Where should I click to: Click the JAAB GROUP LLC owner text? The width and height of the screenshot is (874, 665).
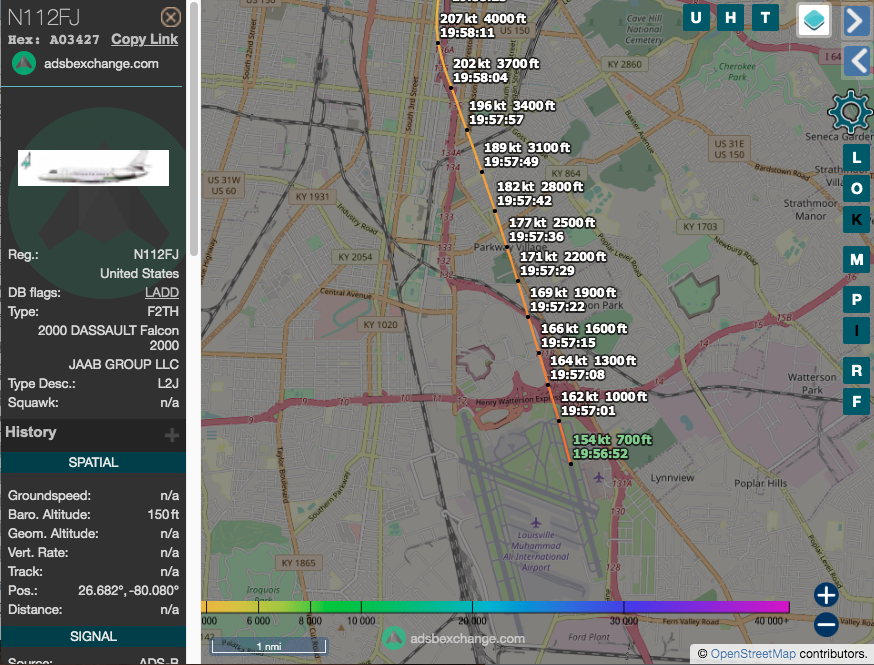click(x=124, y=365)
